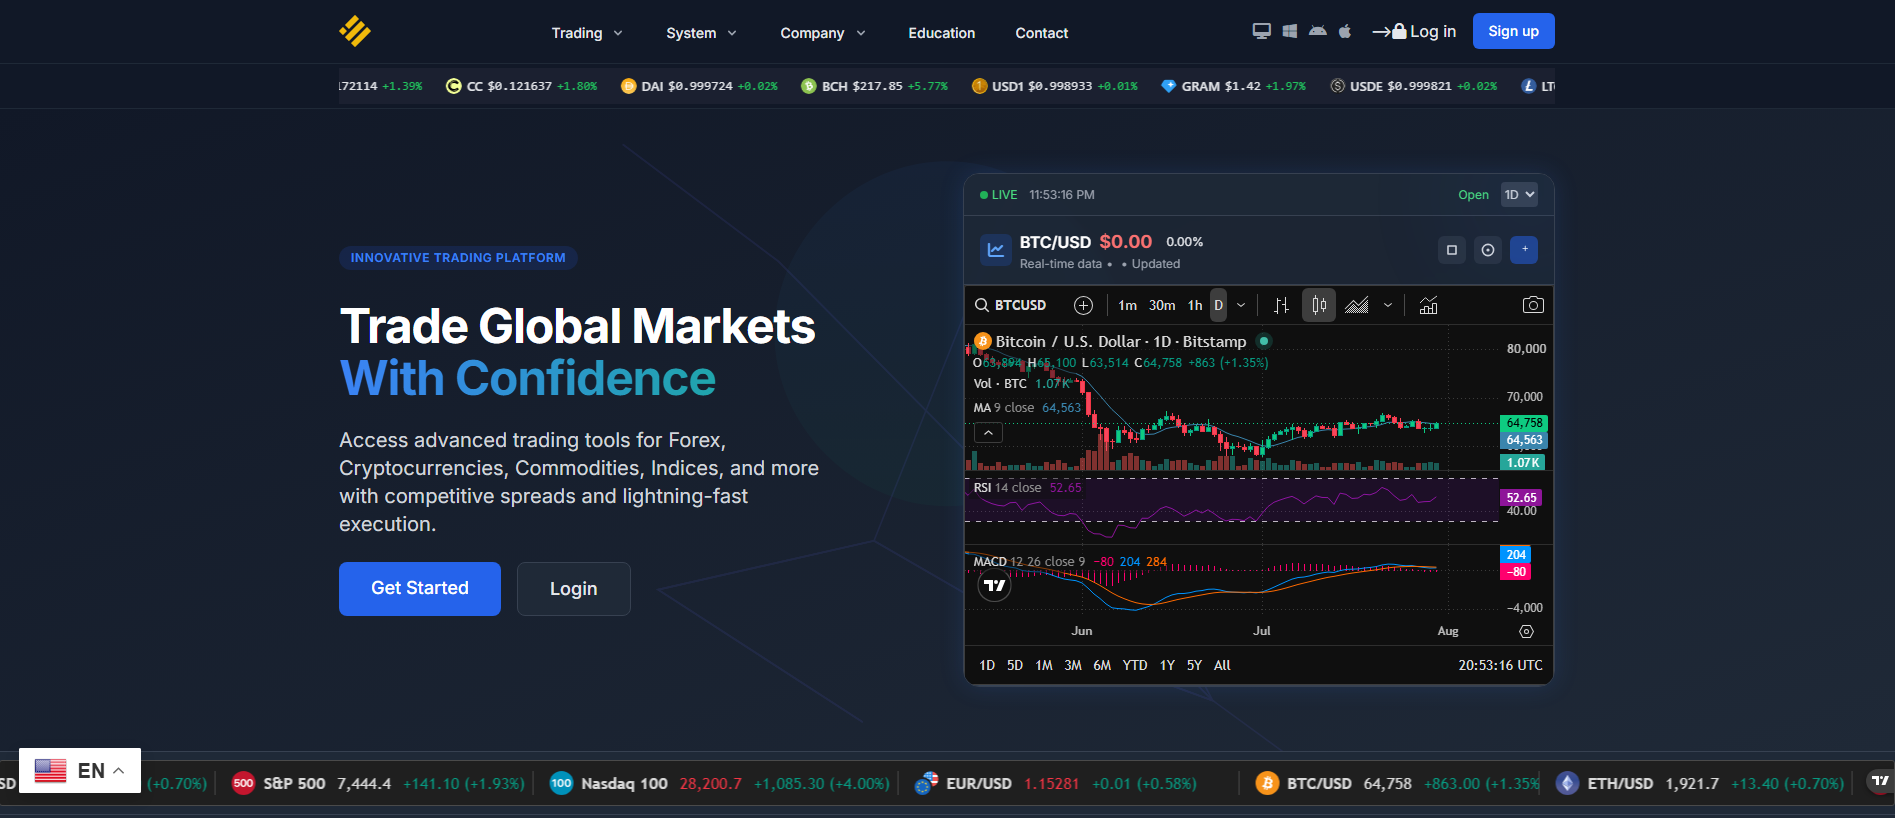Click the S&P 500 badge in bottom ticker
1895x818 pixels.
tap(243, 783)
